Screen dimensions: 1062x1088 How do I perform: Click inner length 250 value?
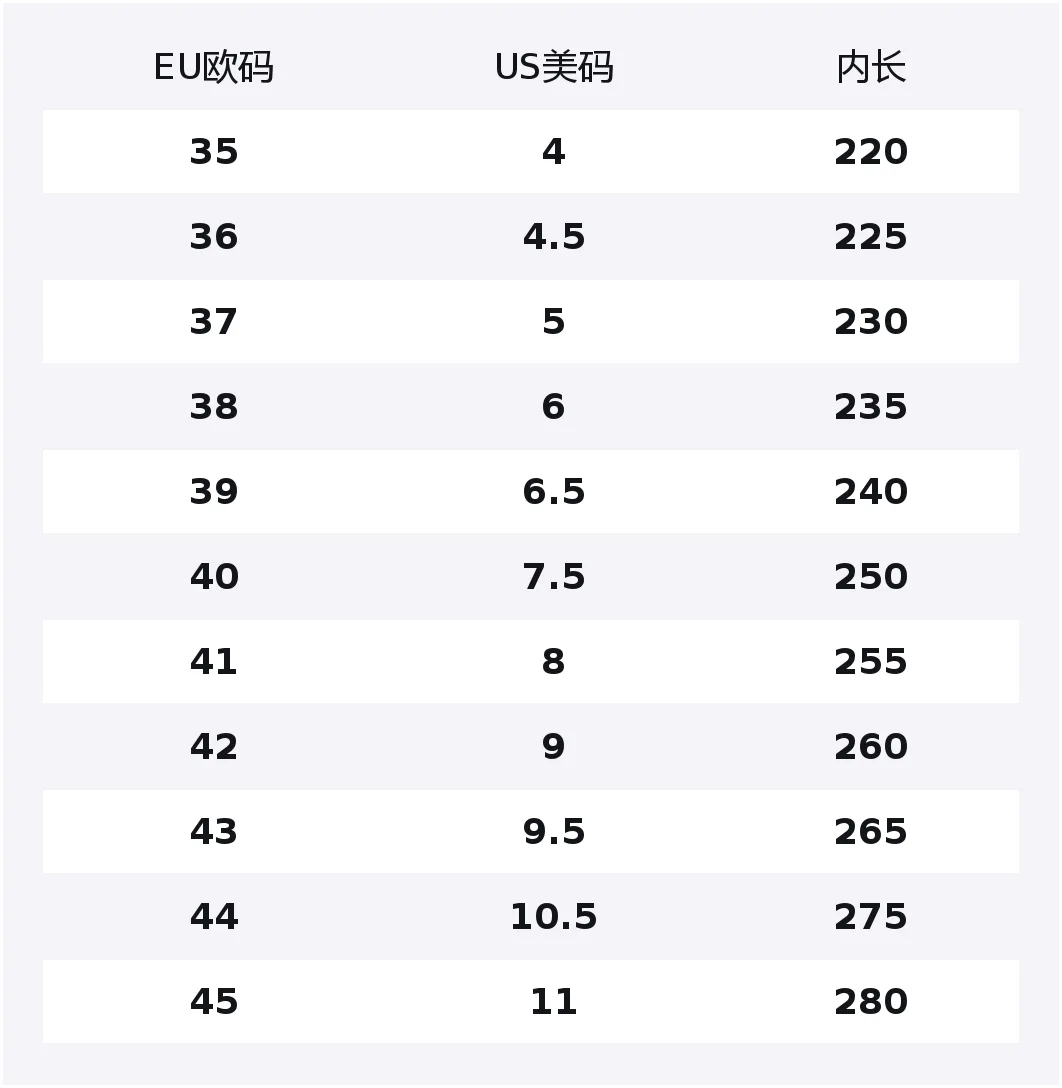coord(870,577)
